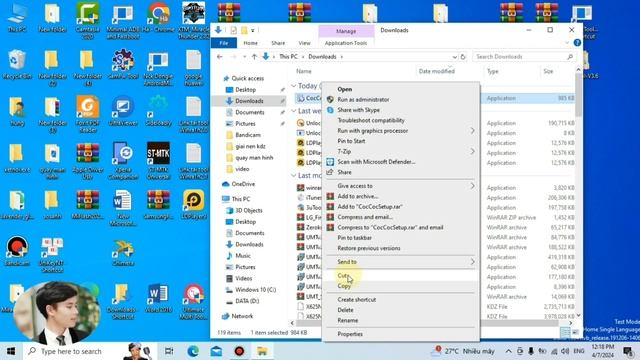Show hidden system tray icons chevron

tap(508, 351)
